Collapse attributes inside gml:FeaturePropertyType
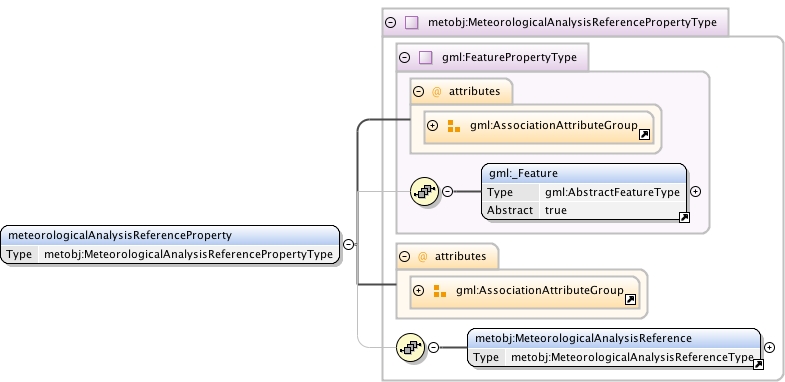Screen dimensions: 785x382 click(x=419, y=92)
